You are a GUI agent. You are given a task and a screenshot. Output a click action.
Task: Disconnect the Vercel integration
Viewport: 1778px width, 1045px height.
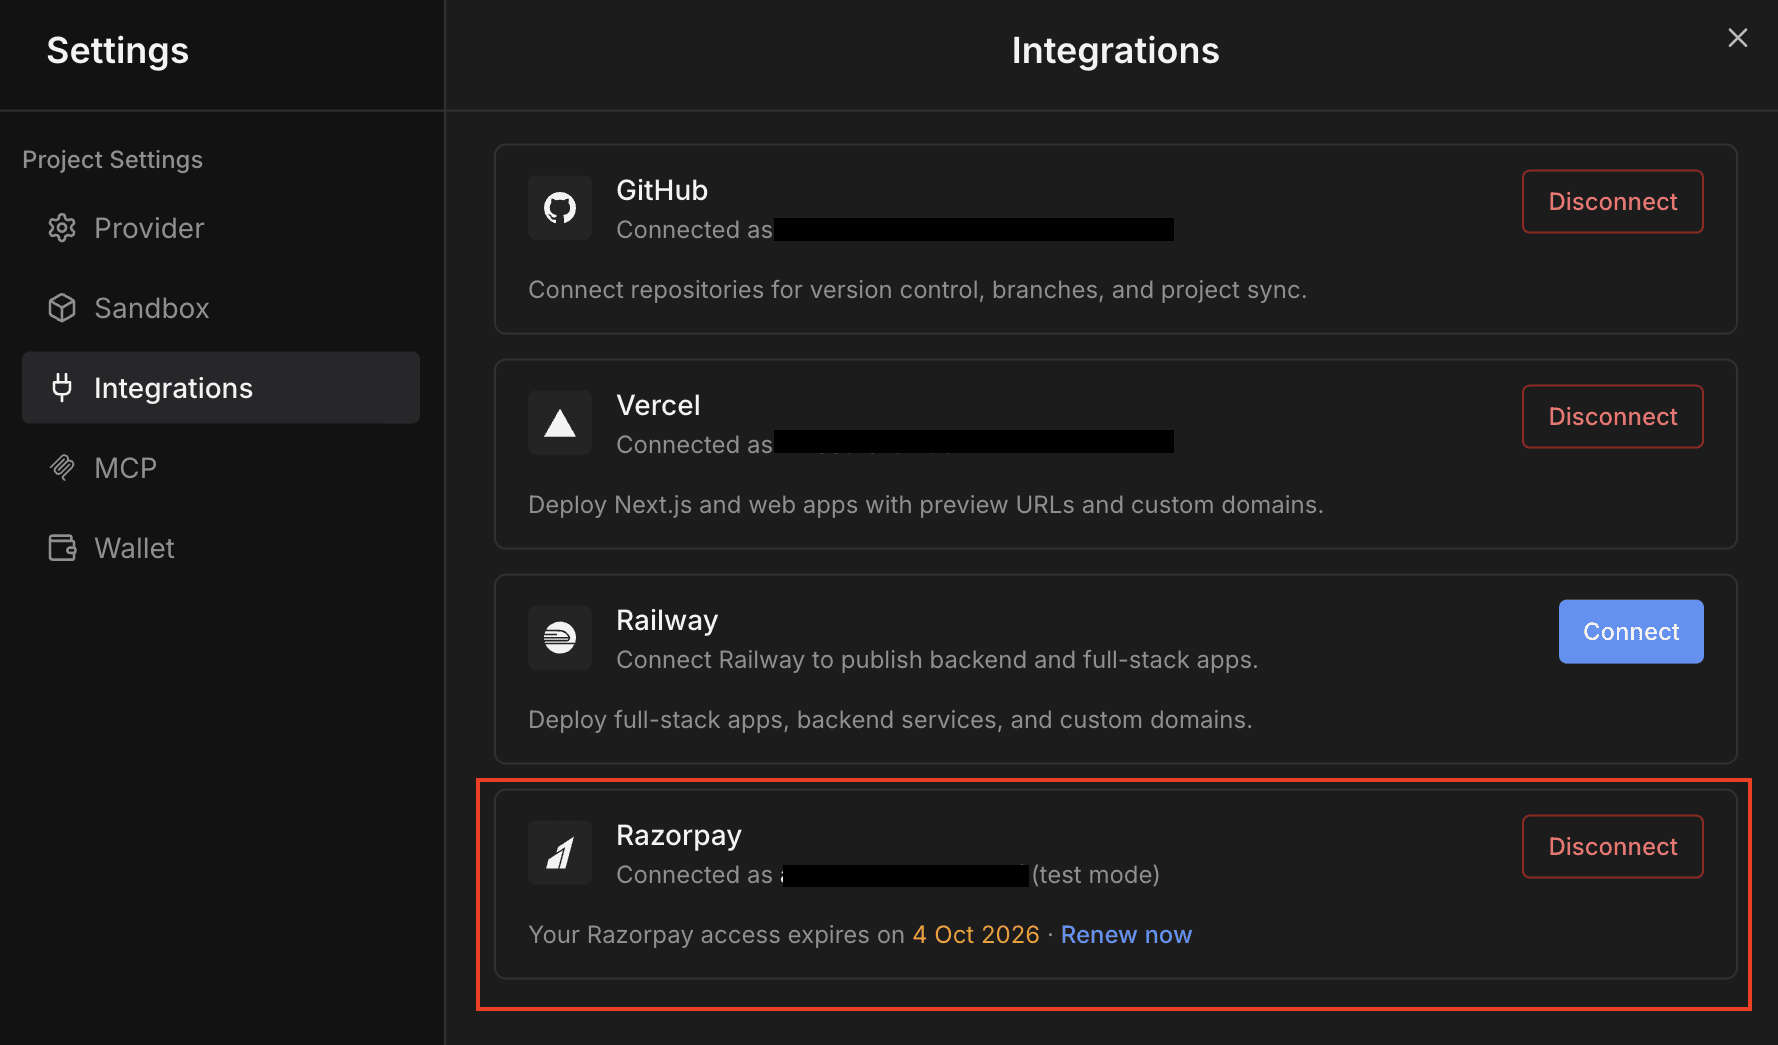pyautogui.click(x=1613, y=417)
